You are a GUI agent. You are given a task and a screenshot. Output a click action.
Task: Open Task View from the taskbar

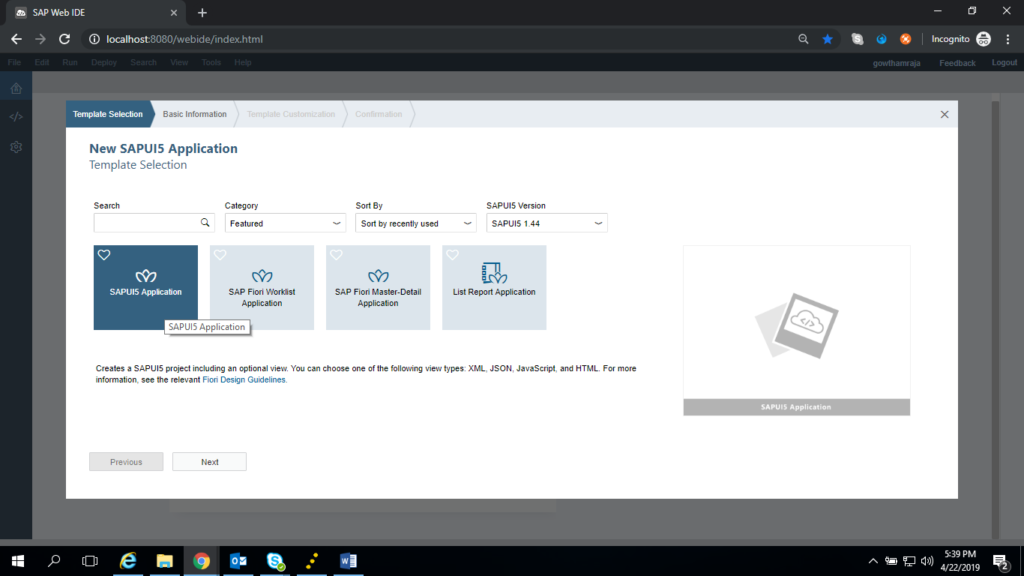tap(90, 561)
